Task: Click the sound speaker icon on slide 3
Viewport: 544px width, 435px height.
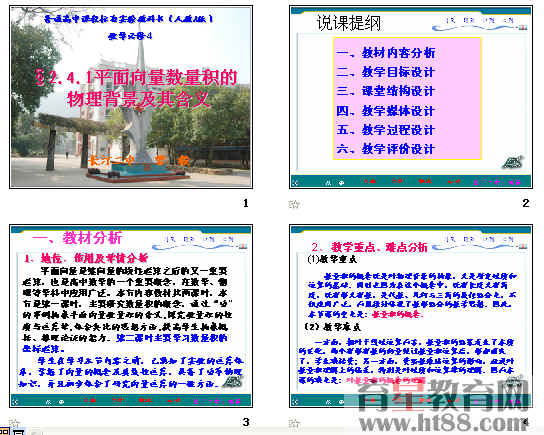Action: click(x=16, y=401)
